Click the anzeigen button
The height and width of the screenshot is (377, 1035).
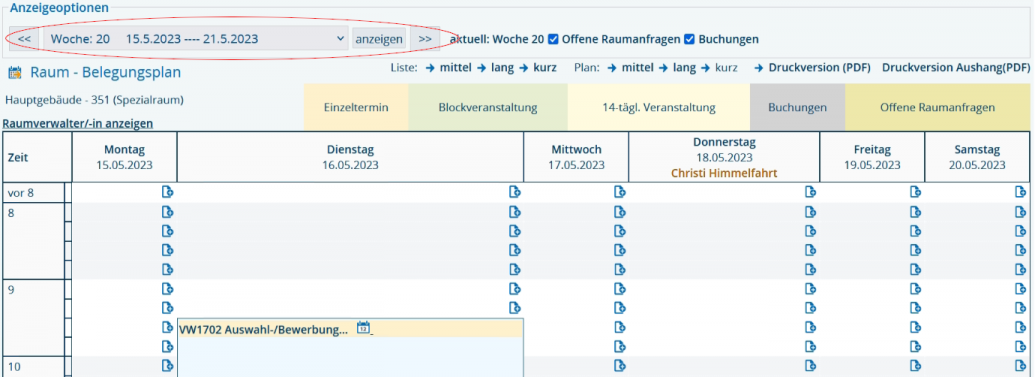[x=380, y=39]
